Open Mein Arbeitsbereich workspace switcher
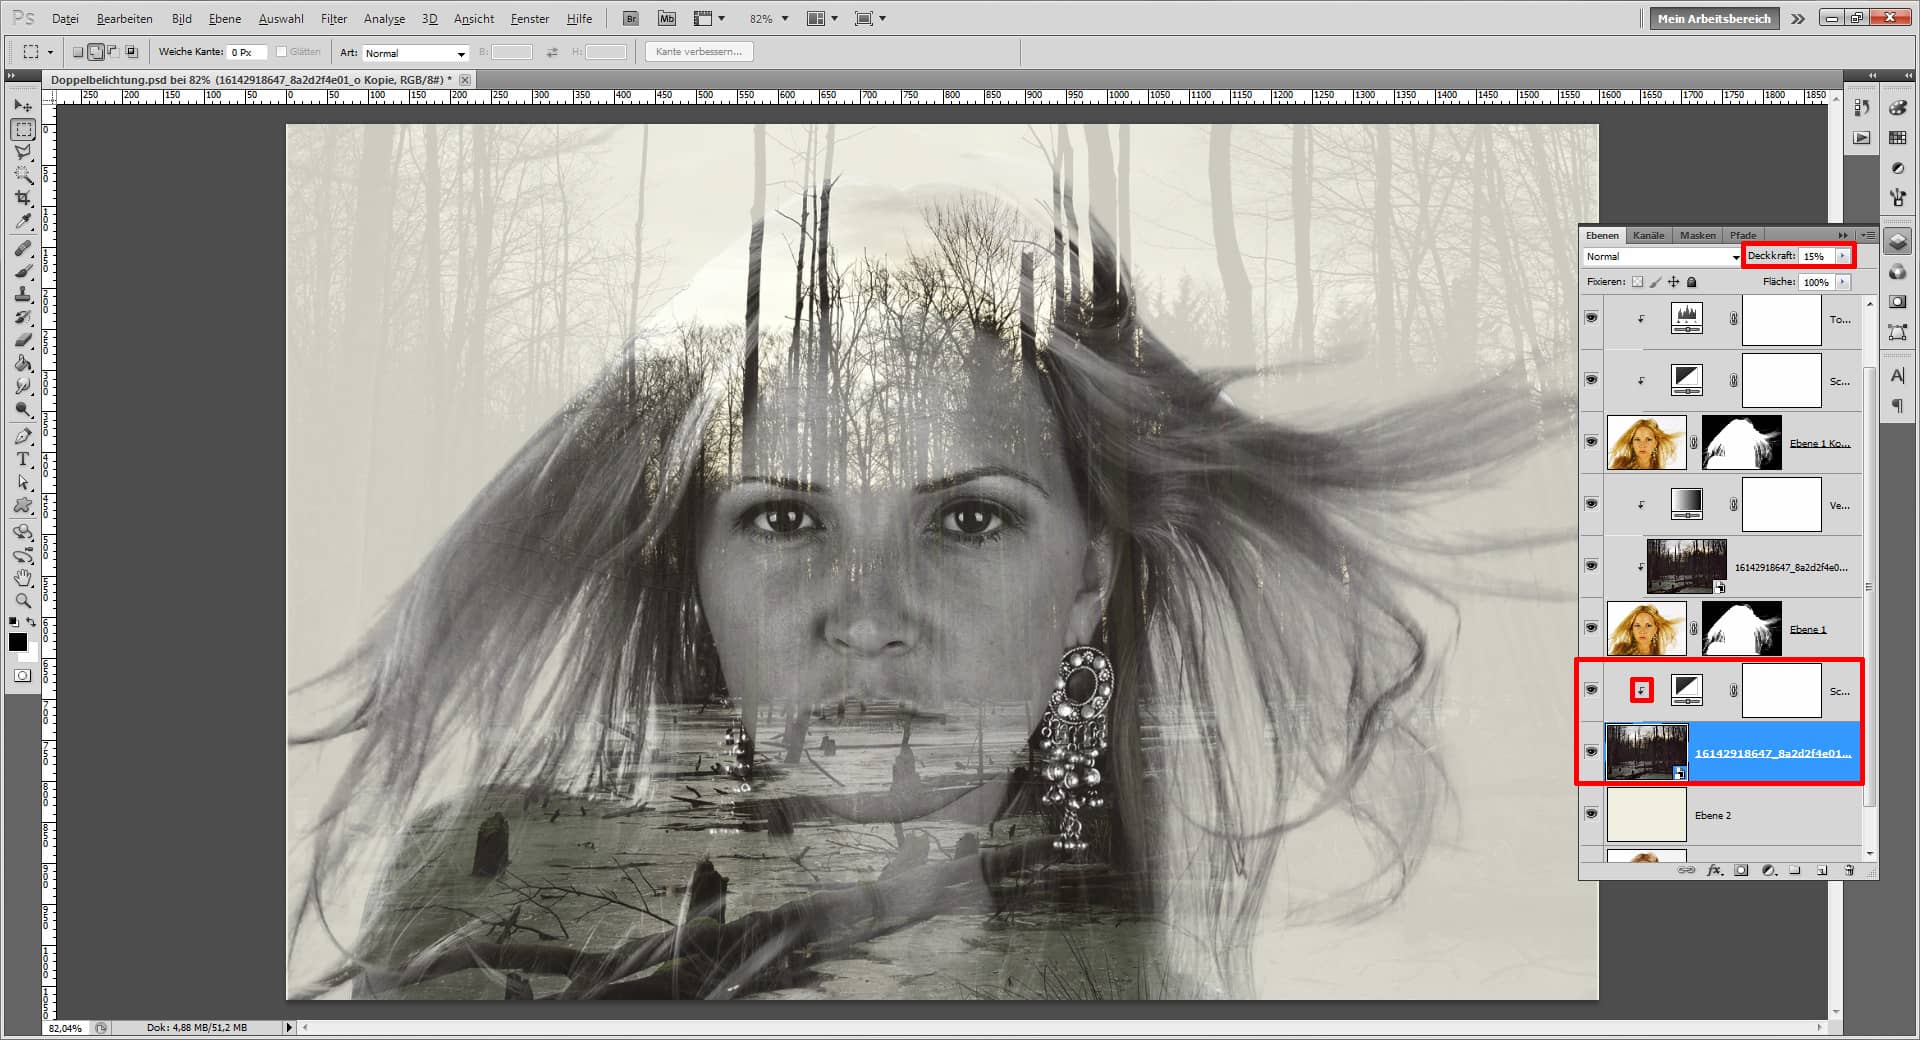1920x1040 pixels. (1714, 18)
